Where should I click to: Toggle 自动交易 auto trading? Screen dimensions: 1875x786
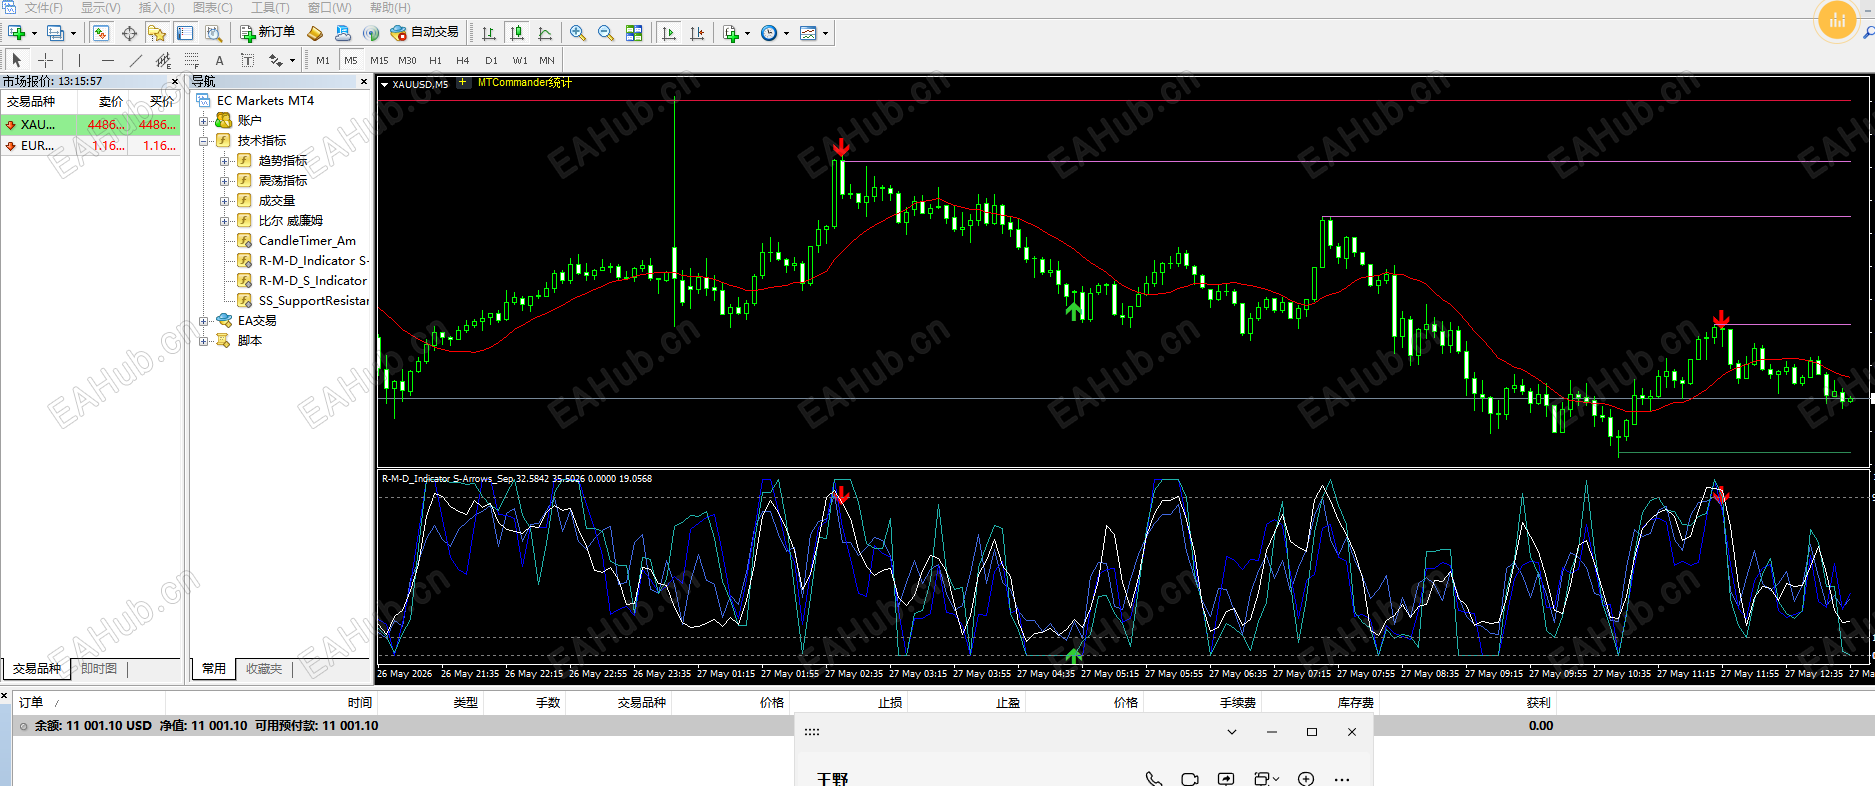click(425, 33)
